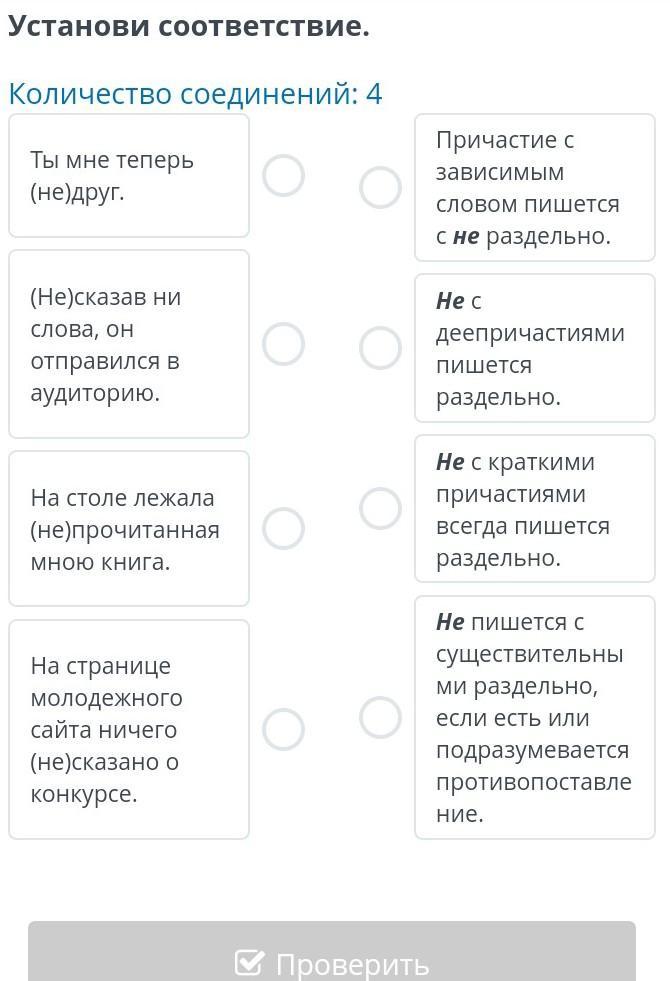The height and width of the screenshot is (981, 670).
Task: Select connector circle next to '(не)прочитанная мною книга'
Action: [284, 528]
